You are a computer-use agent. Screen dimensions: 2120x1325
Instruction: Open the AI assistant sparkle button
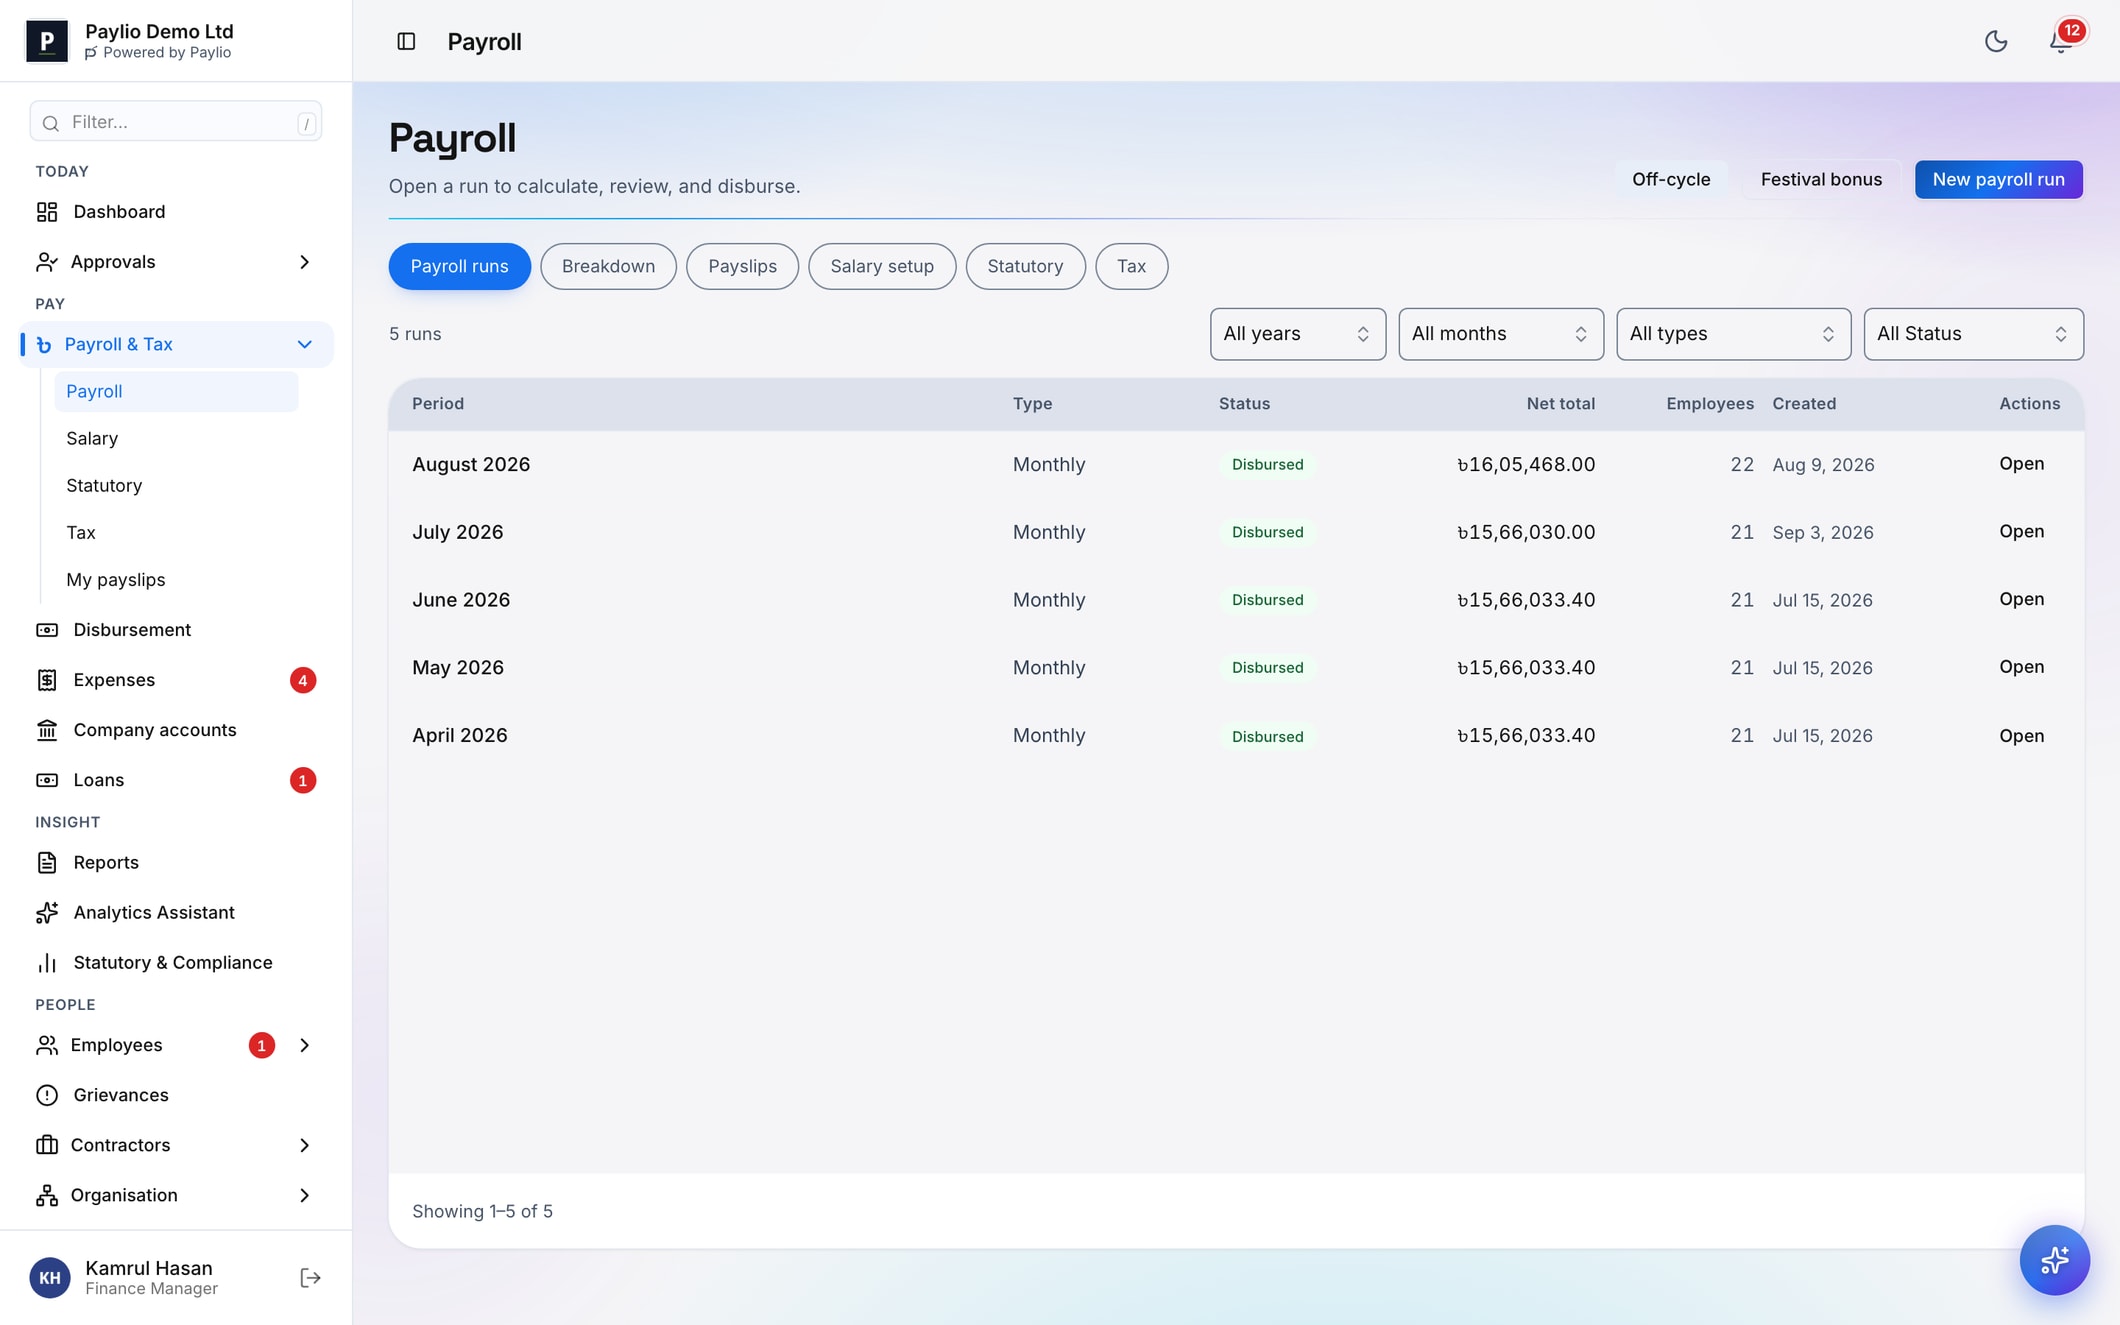(2054, 1260)
